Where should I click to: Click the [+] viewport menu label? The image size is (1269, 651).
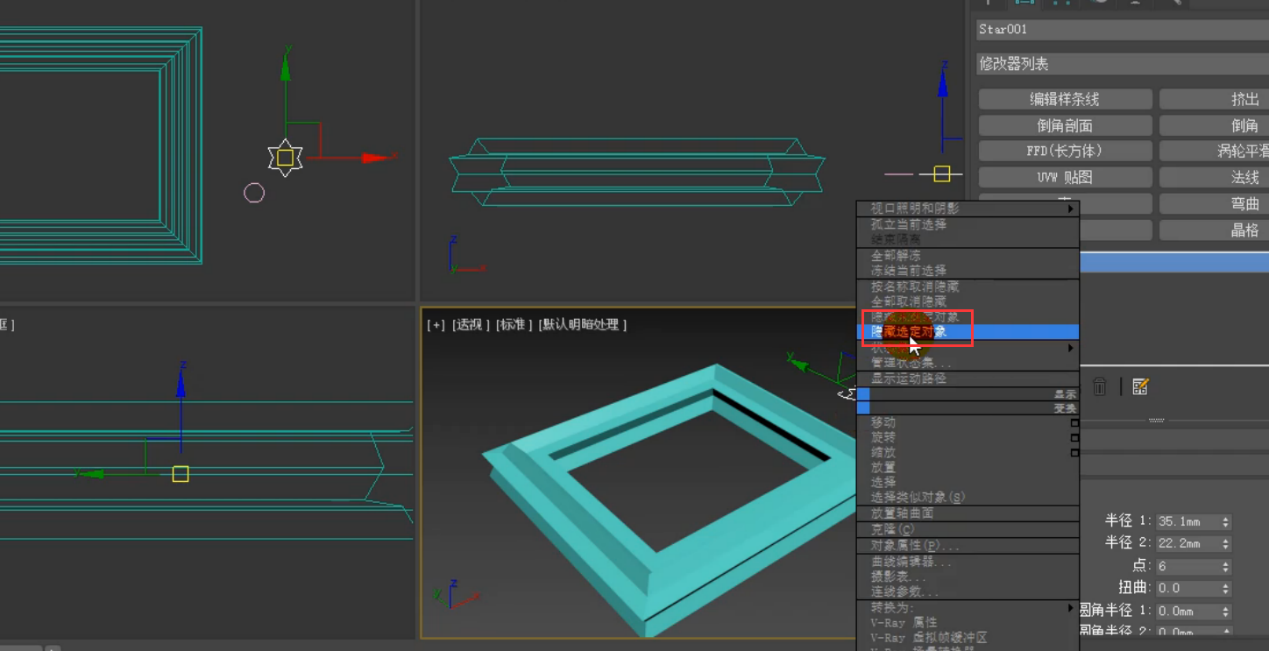tap(436, 325)
